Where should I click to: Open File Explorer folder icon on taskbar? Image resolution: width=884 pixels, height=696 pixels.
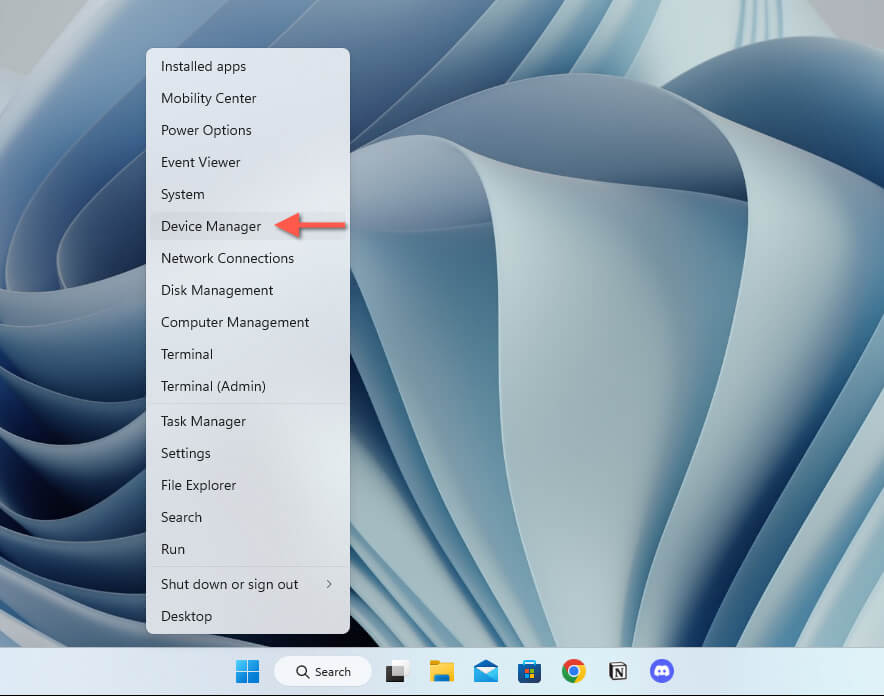pyautogui.click(x=441, y=671)
